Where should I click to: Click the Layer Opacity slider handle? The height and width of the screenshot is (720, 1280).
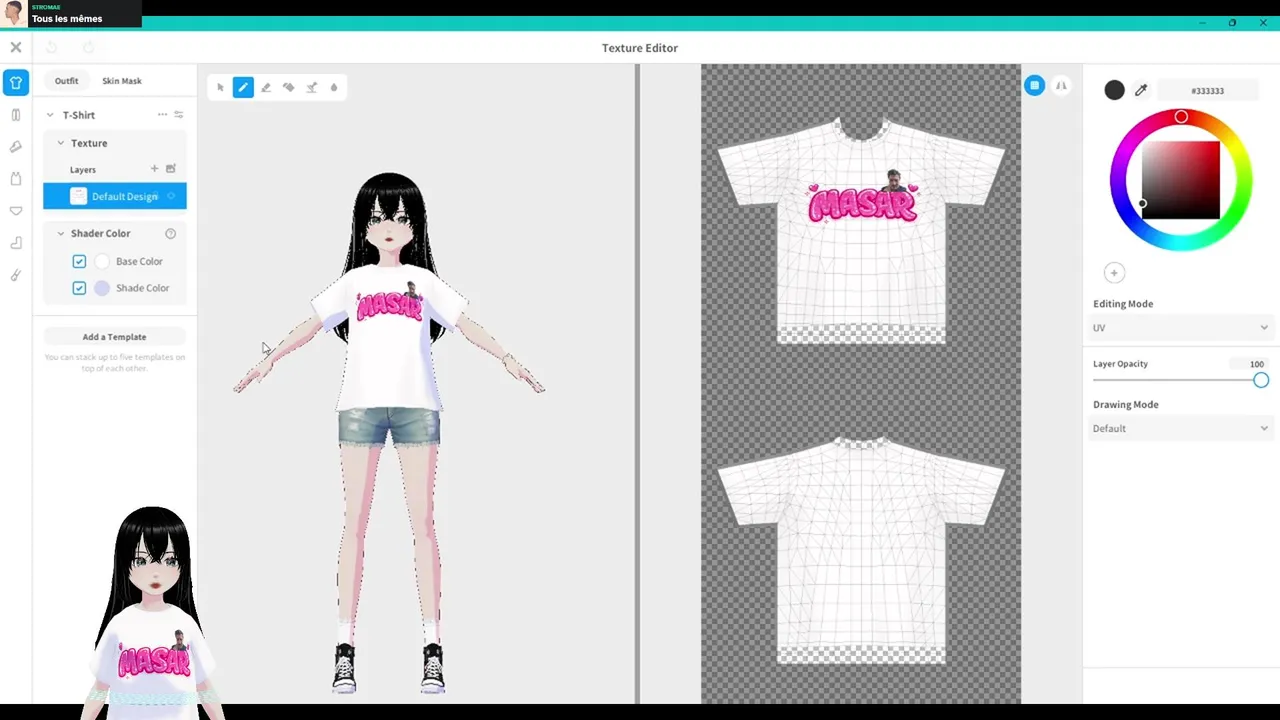[x=1261, y=380]
